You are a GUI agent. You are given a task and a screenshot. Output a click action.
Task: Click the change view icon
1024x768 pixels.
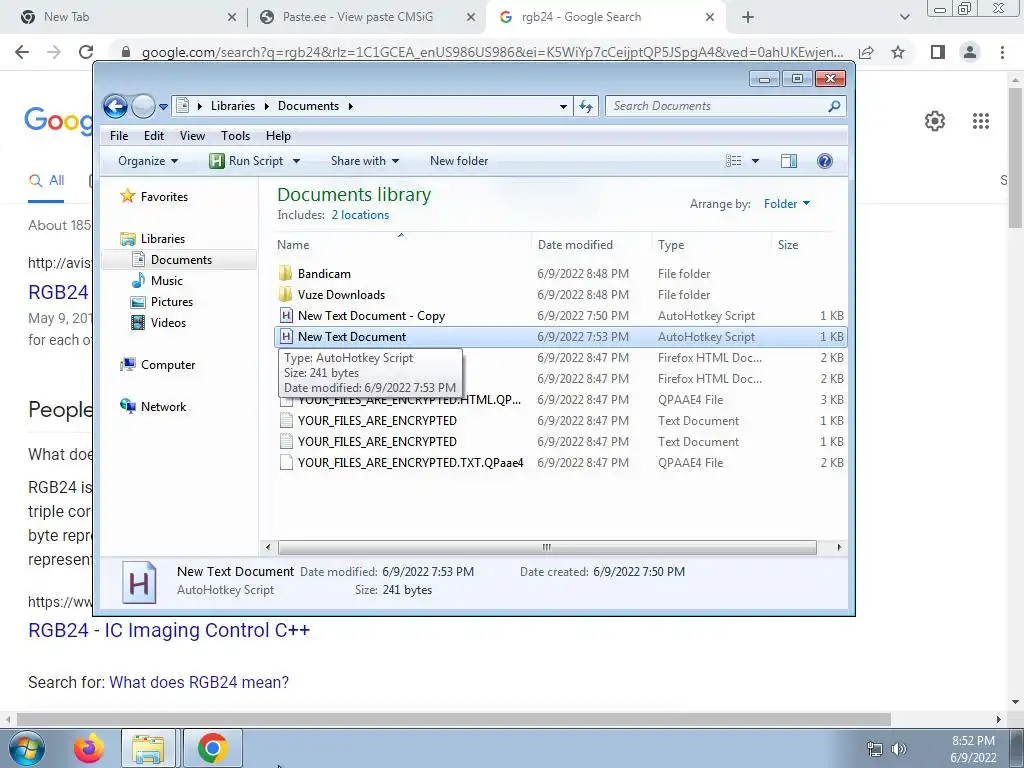[733, 161]
